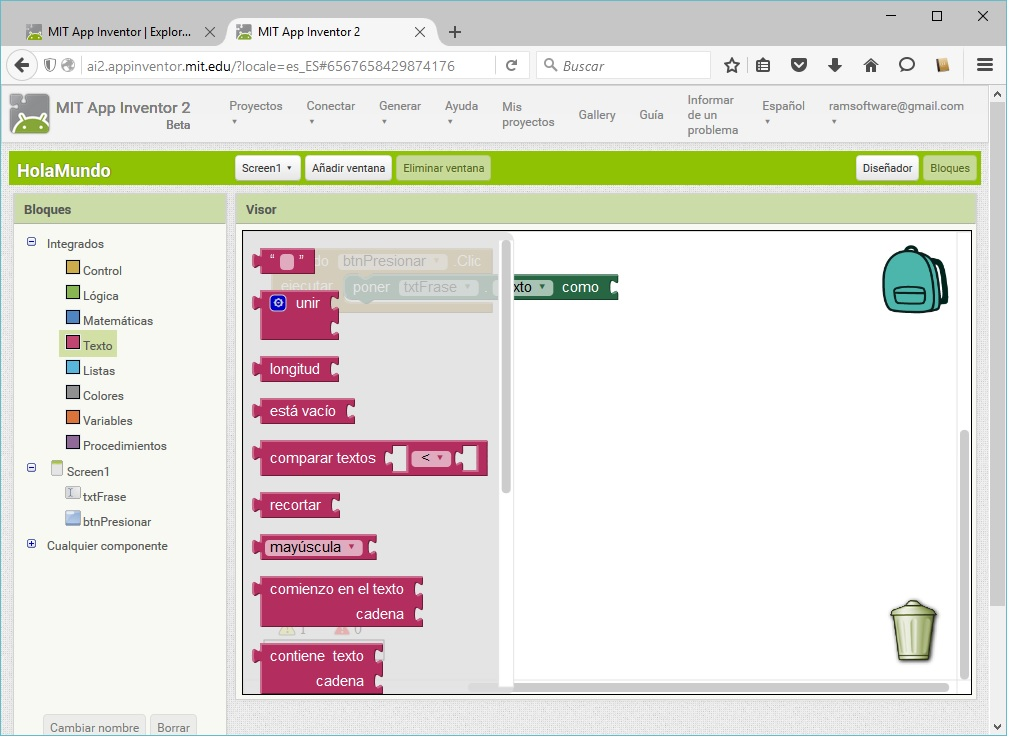Click the Diseñador button
The height and width of the screenshot is (738, 1009).
(x=887, y=168)
